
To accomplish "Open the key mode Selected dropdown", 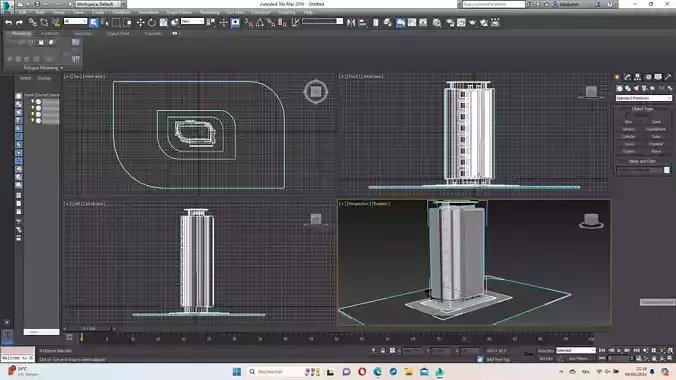I will click(576, 351).
